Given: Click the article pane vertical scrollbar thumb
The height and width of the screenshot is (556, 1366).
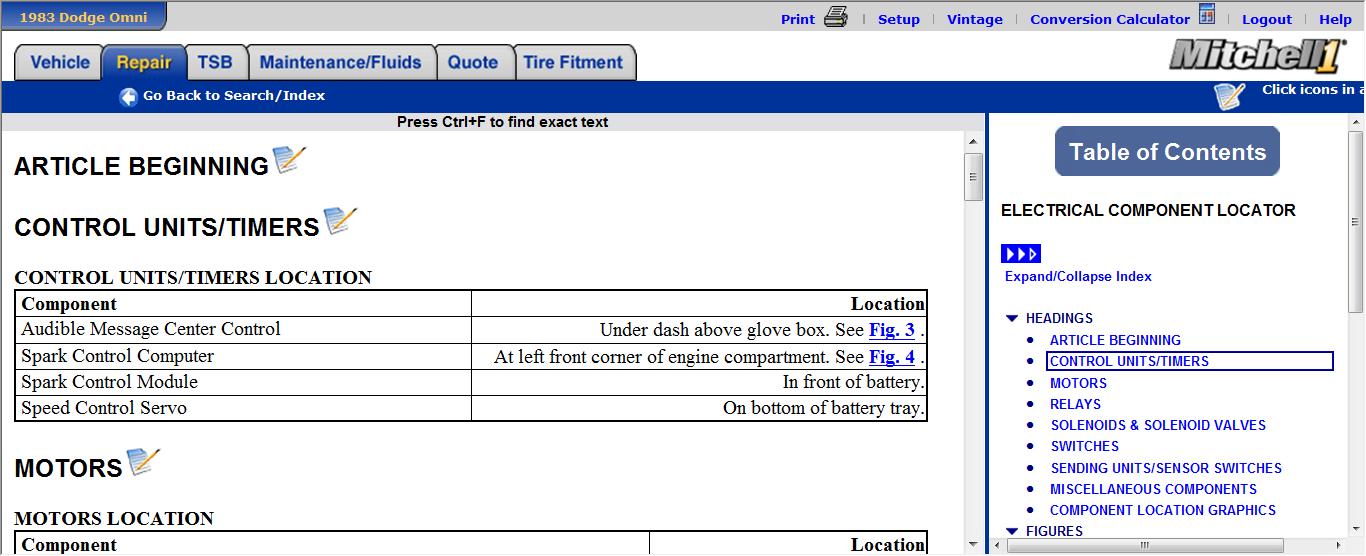Looking at the screenshot, I should coord(973,177).
